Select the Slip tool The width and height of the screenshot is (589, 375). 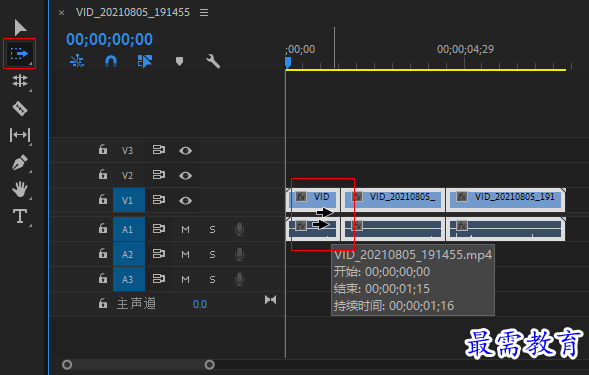point(20,135)
